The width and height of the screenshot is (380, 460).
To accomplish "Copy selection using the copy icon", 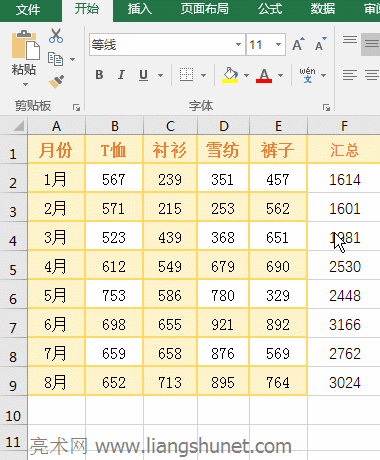I will 55,59.
